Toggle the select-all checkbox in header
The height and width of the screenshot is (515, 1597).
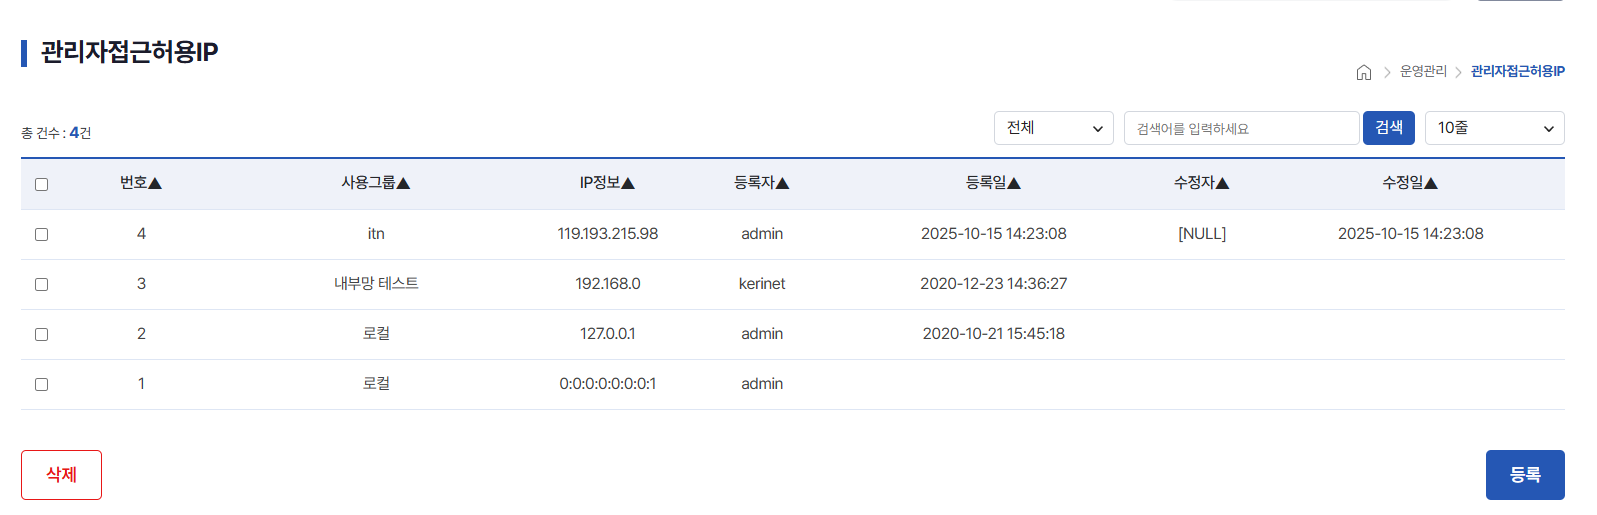tap(41, 184)
